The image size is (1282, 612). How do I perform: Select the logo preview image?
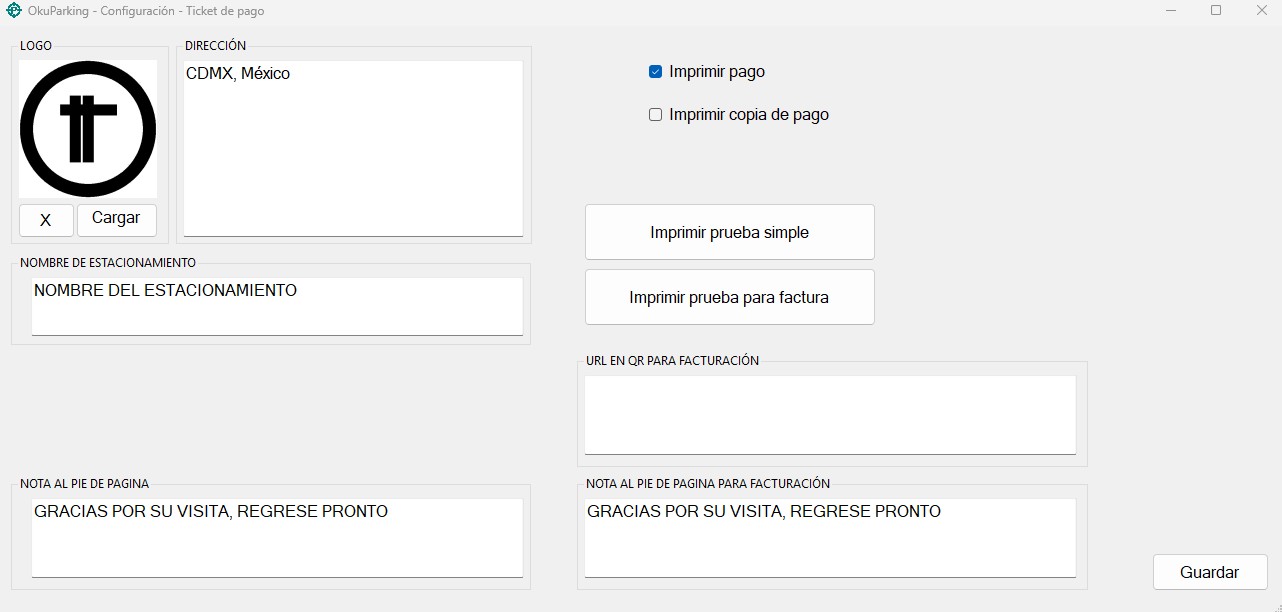[x=88, y=129]
